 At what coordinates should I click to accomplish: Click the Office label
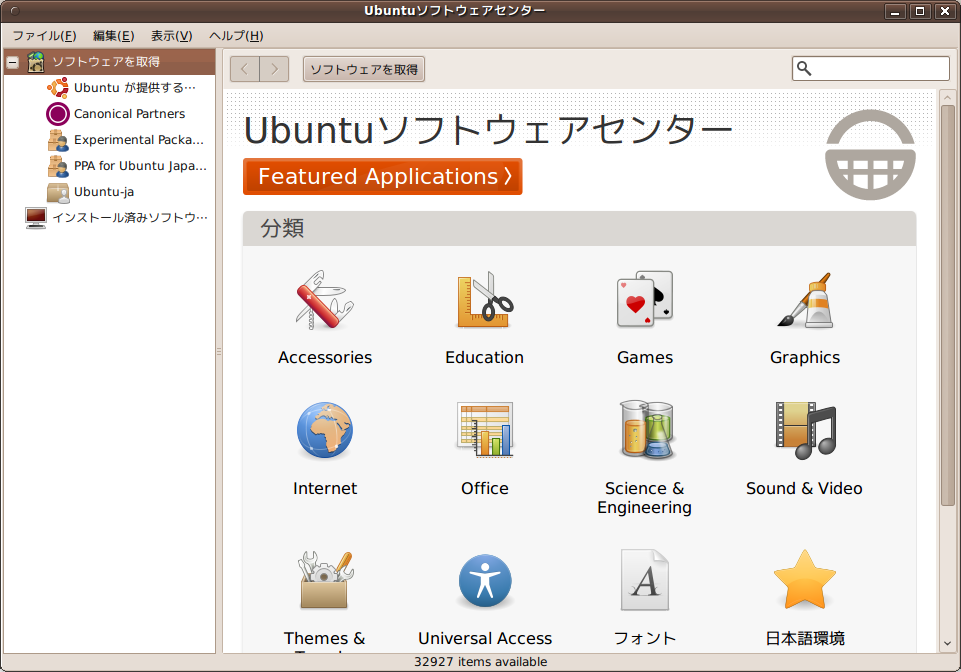tap(485, 489)
